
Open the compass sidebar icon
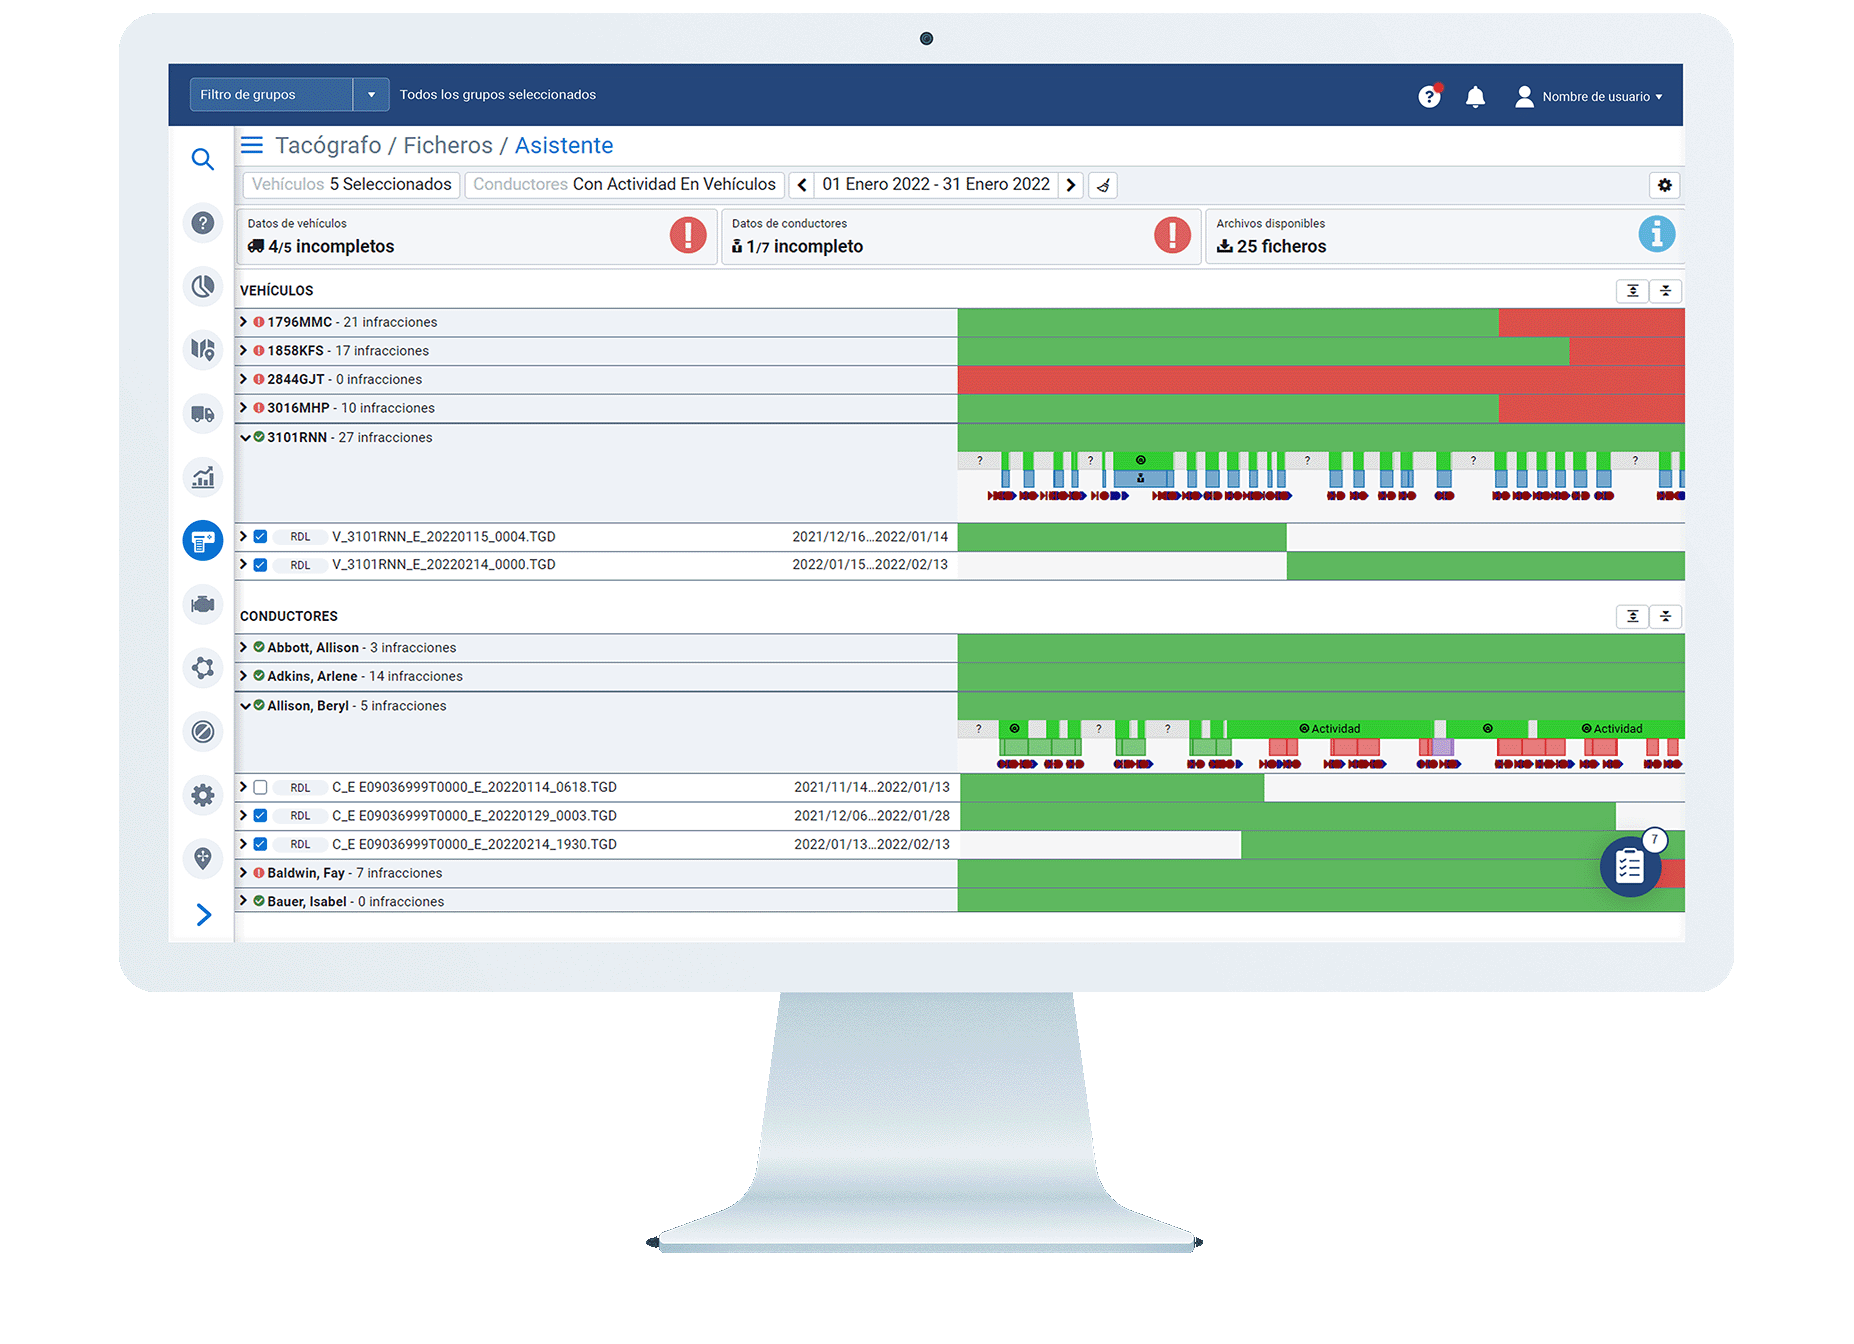pyautogui.click(x=202, y=732)
